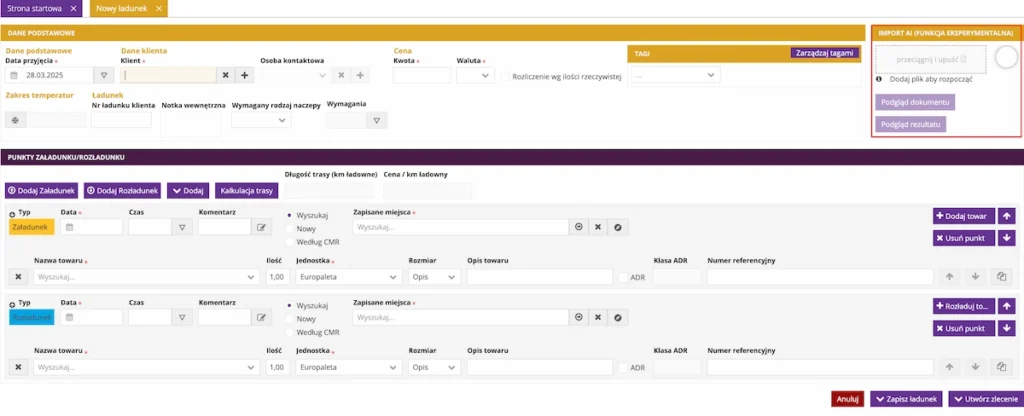Click Dodaj Rozładunek button
This screenshot has width=1024, height=416.
[x=123, y=190]
